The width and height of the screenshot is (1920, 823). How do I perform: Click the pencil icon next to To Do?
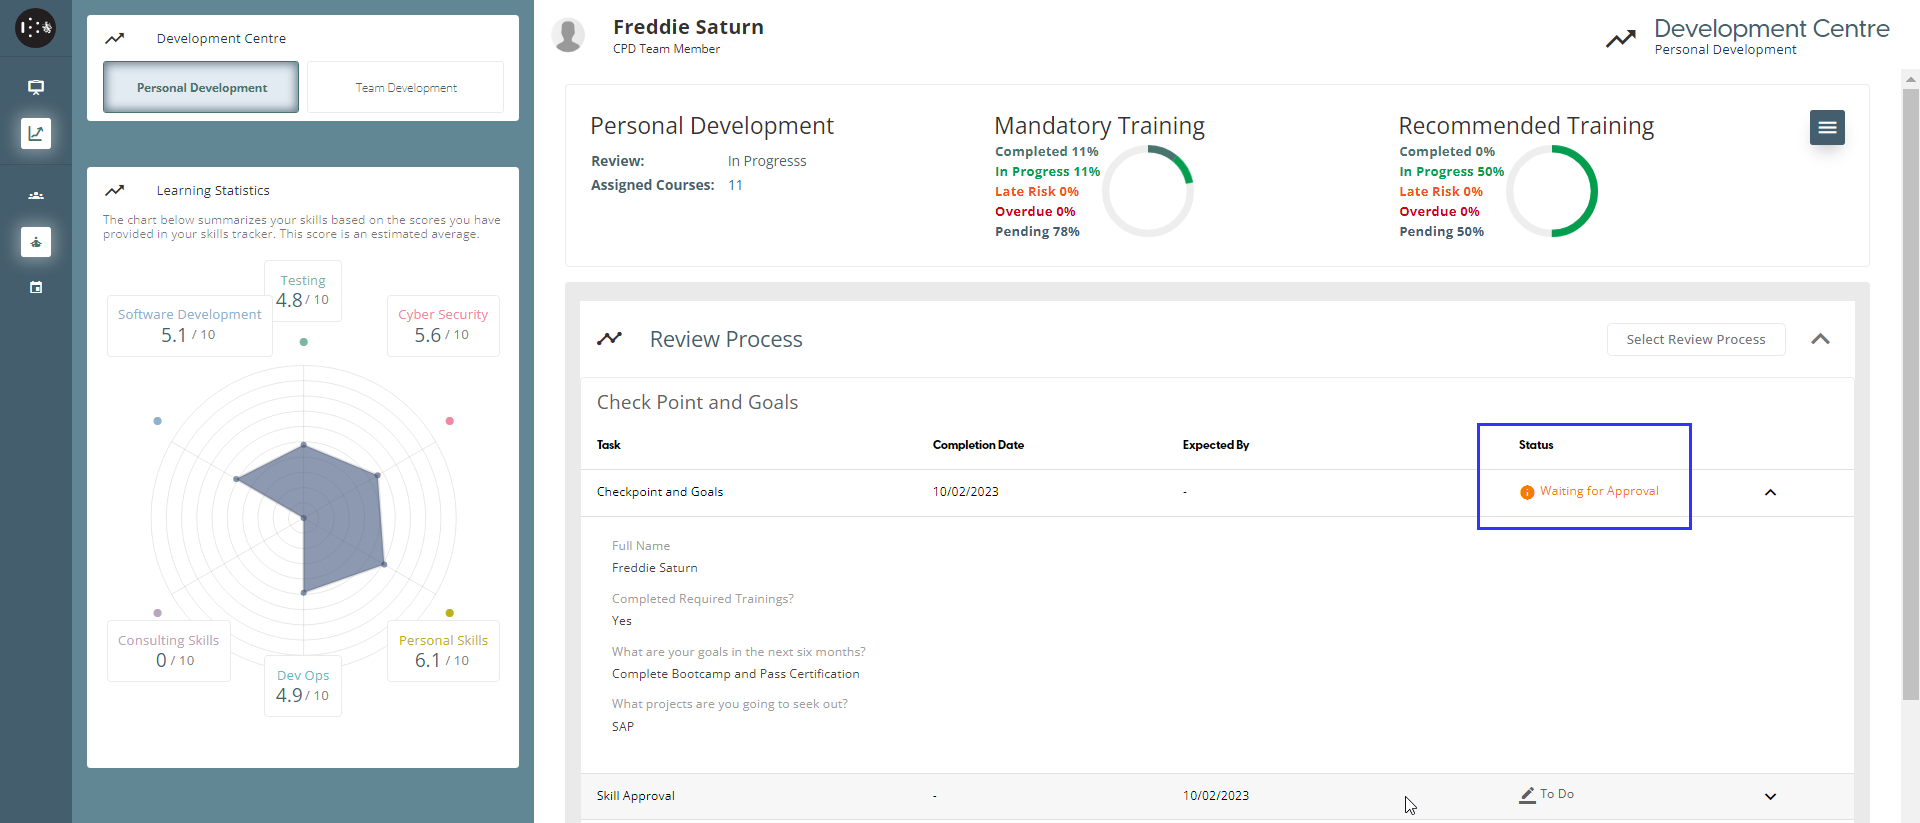pos(1527,795)
